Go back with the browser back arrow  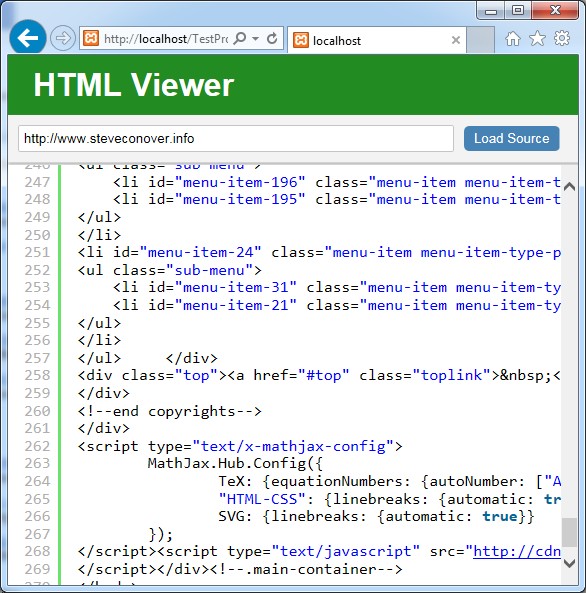28,38
